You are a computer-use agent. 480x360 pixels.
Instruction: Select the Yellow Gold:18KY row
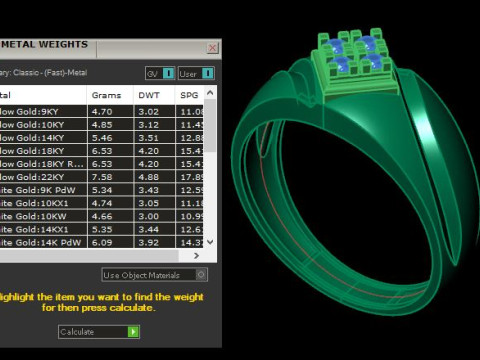pos(102,151)
